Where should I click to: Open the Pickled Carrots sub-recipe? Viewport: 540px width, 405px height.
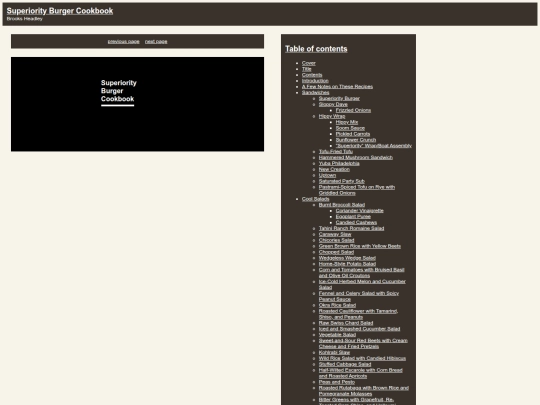pos(353,134)
